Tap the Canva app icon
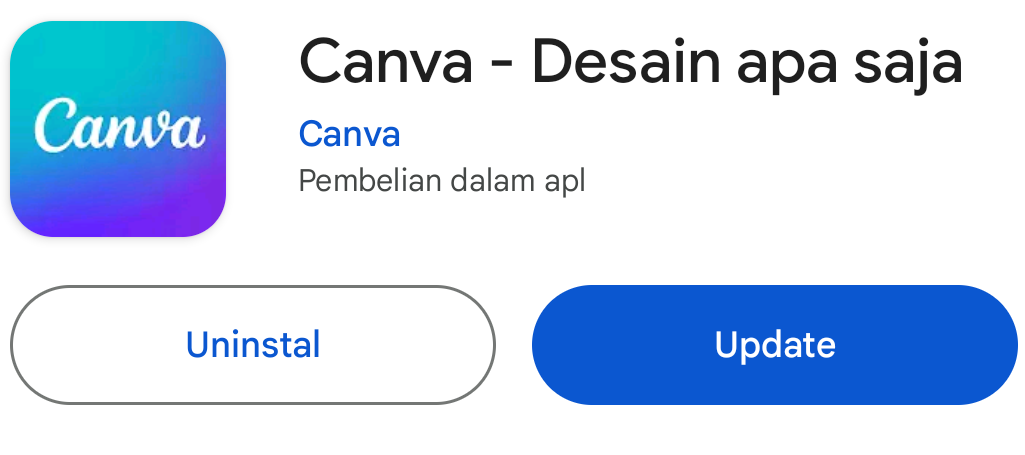 coord(118,129)
